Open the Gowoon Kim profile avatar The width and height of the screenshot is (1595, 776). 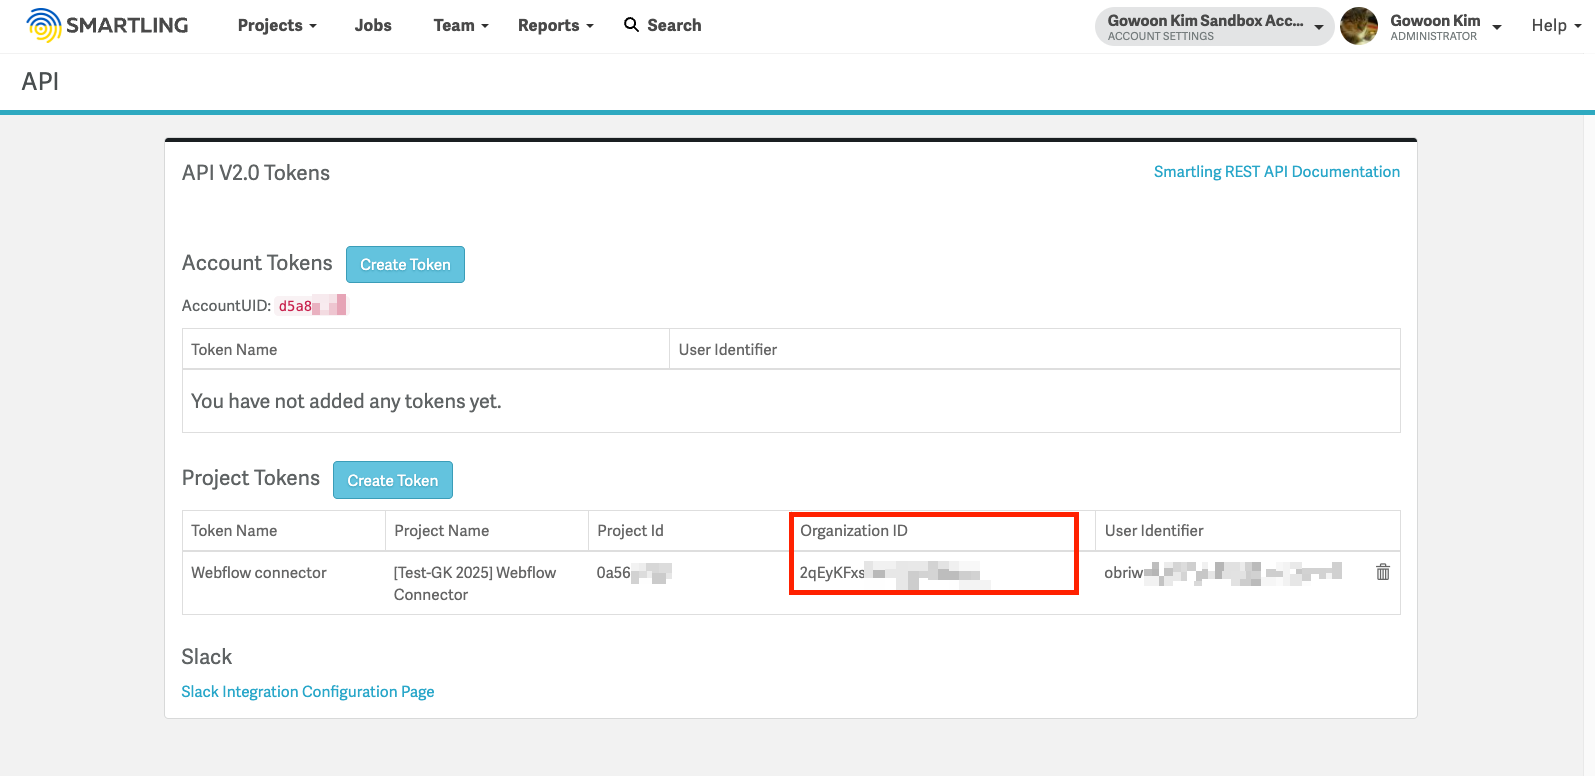click(x=1359, y=26)
